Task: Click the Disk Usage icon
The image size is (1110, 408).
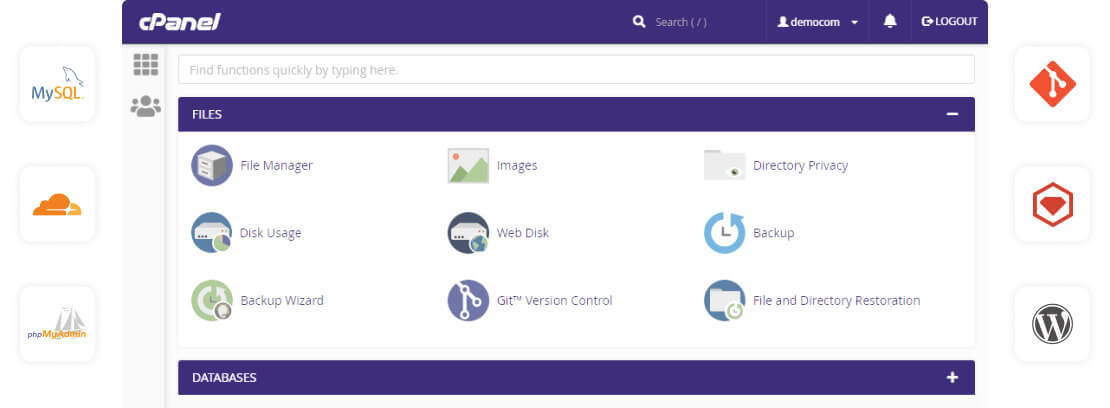Action: tap(211, 233)
